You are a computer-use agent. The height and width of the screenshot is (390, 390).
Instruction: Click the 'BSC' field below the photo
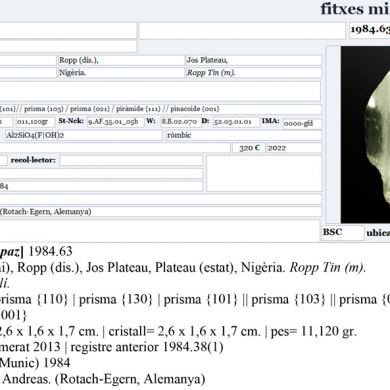click(343, 232)
